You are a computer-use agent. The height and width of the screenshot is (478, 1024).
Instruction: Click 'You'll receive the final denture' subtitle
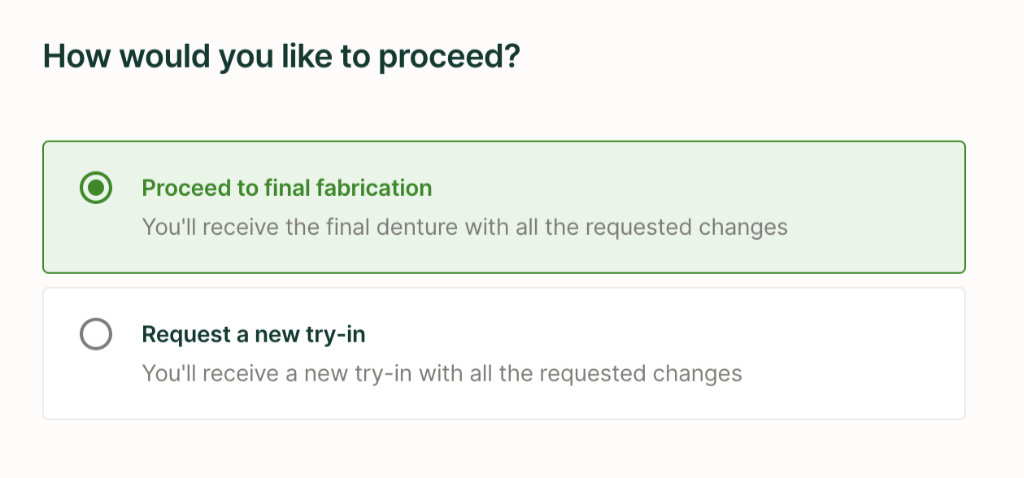click(464, 227)
